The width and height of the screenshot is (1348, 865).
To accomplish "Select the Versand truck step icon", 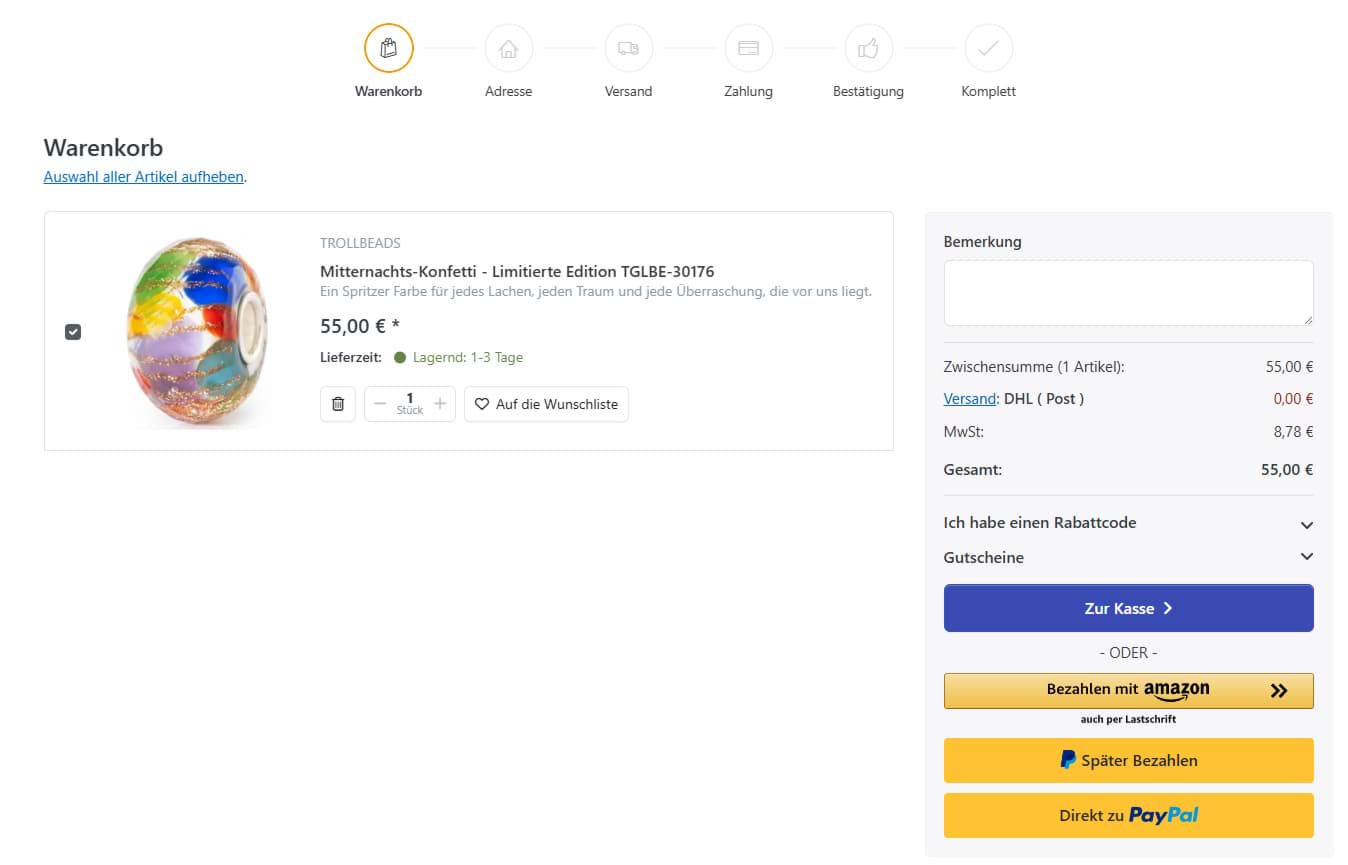I will click(x=628, y=48).
